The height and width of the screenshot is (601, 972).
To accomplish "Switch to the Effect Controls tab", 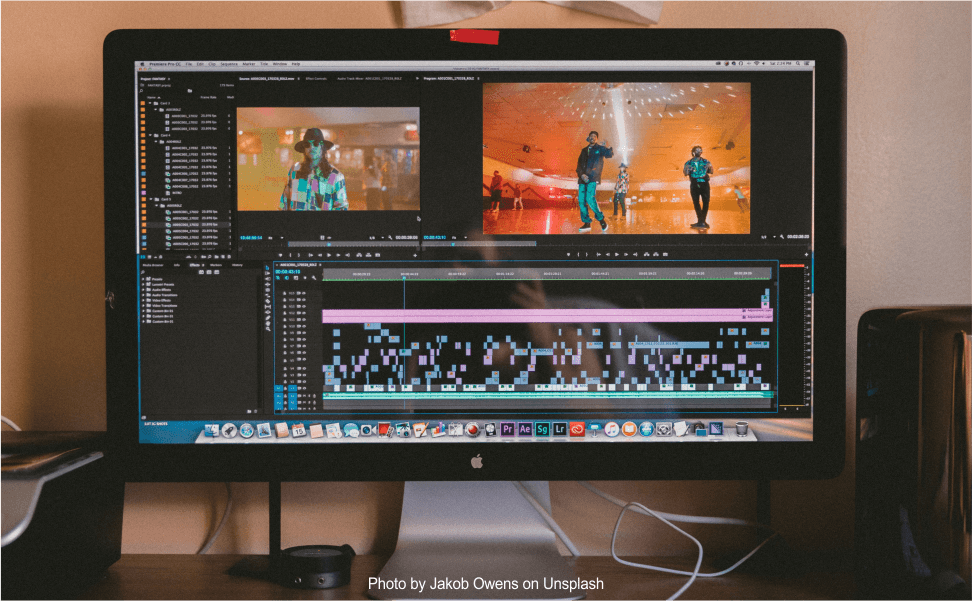I will pos(316,79).
